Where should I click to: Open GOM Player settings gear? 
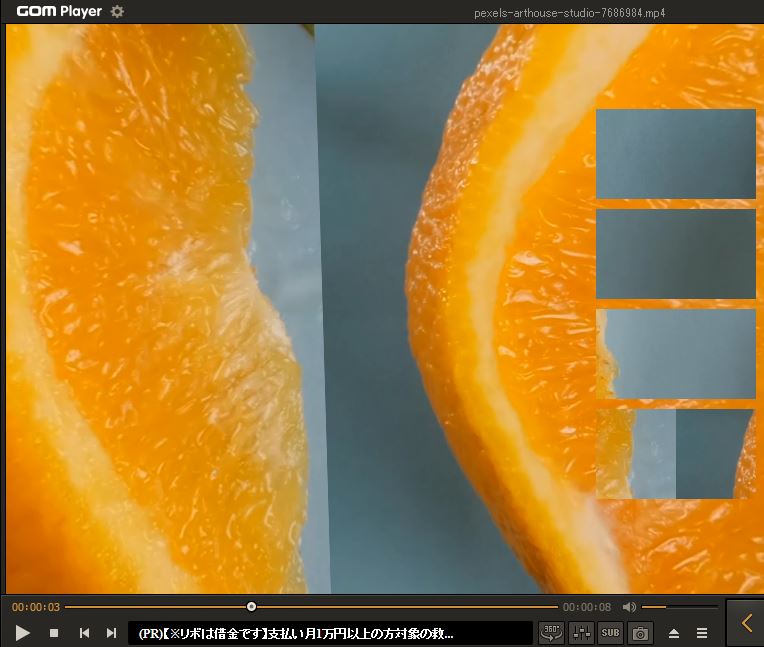pos(117,11)
